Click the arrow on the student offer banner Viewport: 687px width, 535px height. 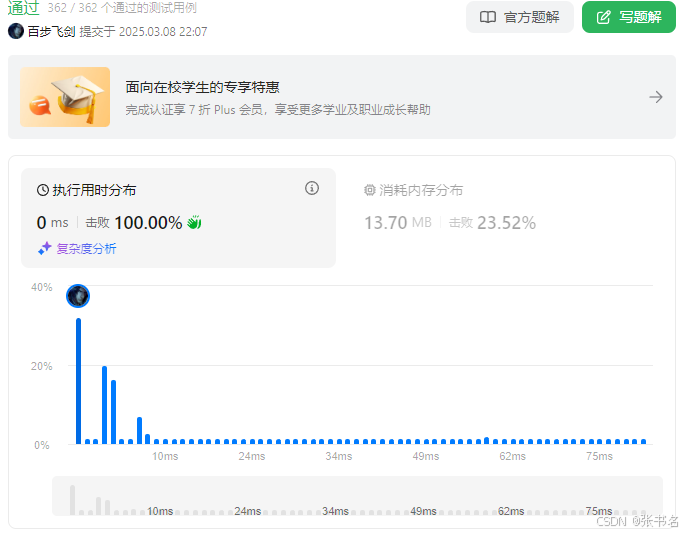point(656,97)
